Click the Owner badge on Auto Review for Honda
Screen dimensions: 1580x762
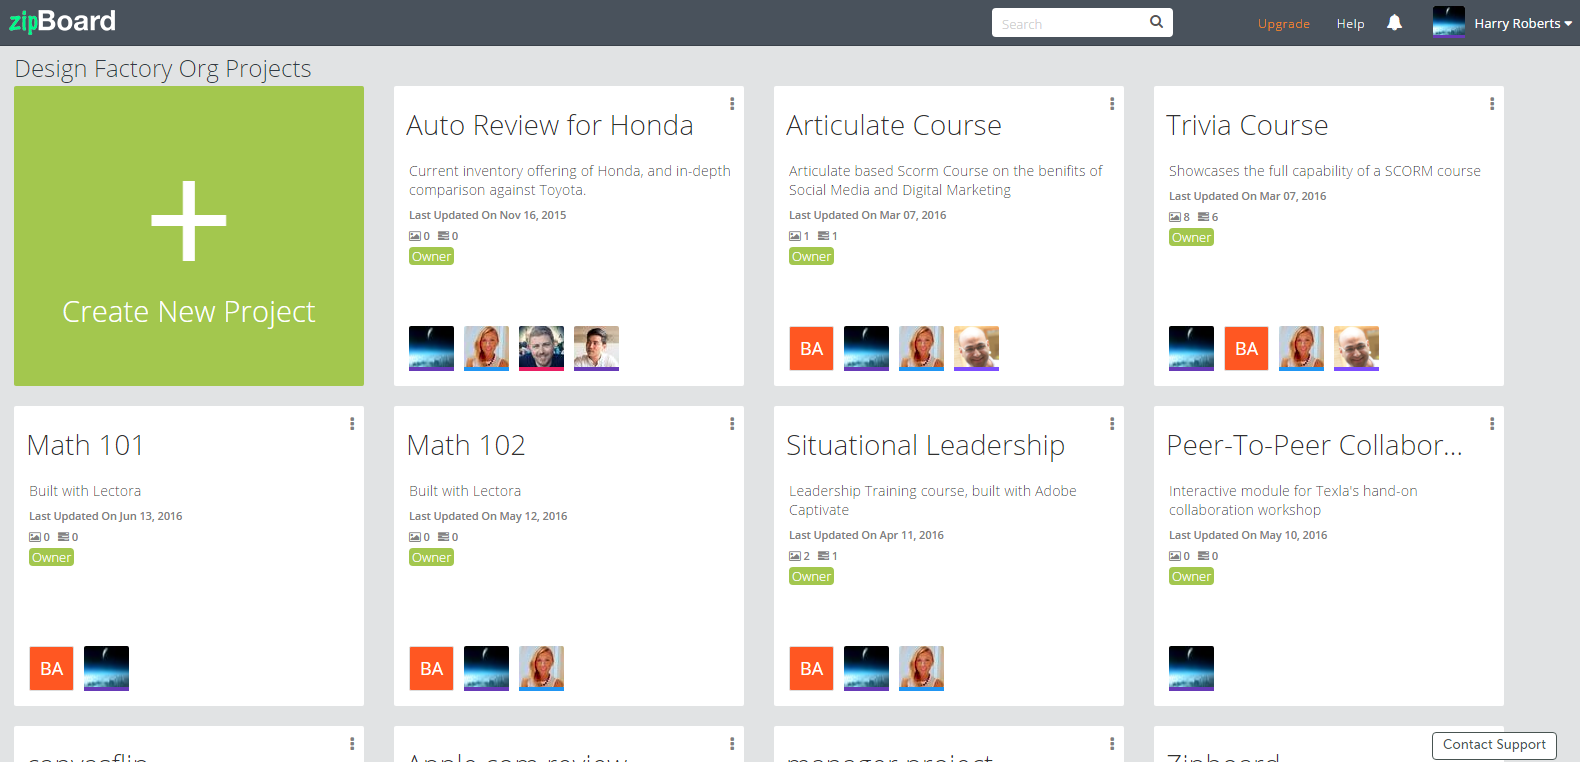pos(431,257)
